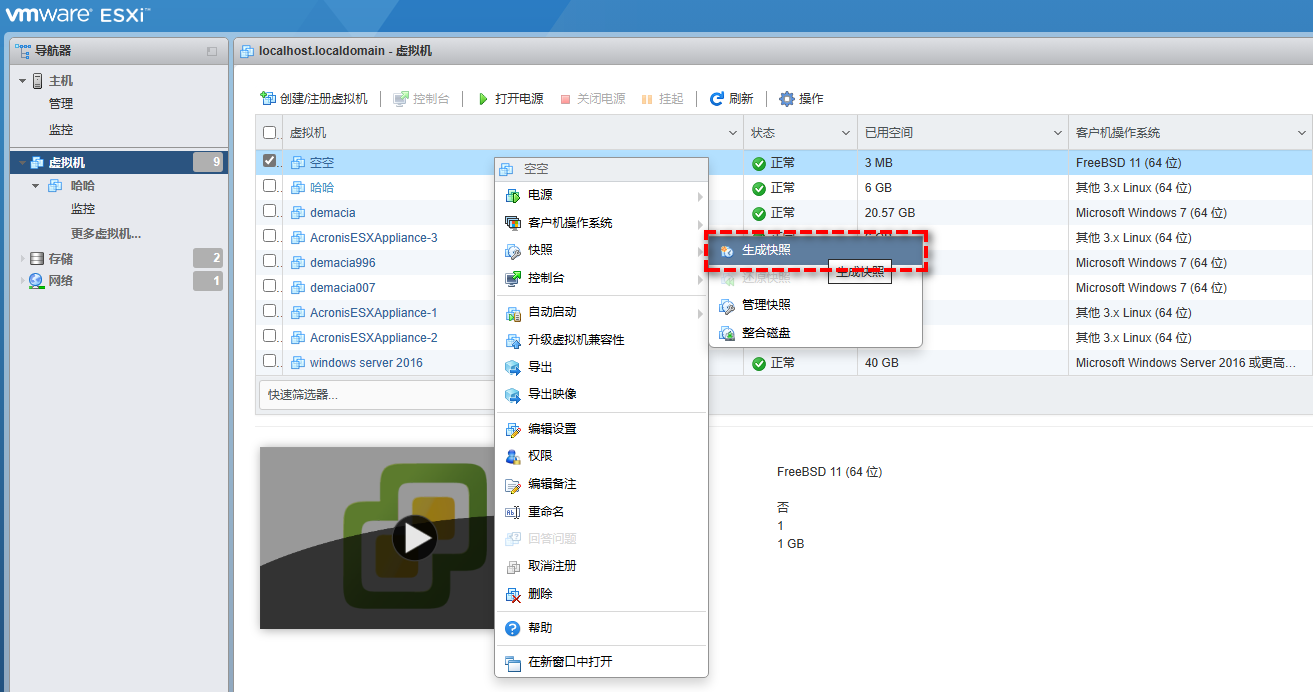Click the 创建/注册虚拟机 toolbar icon
The height and width of the screenshot is (692, 1313).
(268, 98)
